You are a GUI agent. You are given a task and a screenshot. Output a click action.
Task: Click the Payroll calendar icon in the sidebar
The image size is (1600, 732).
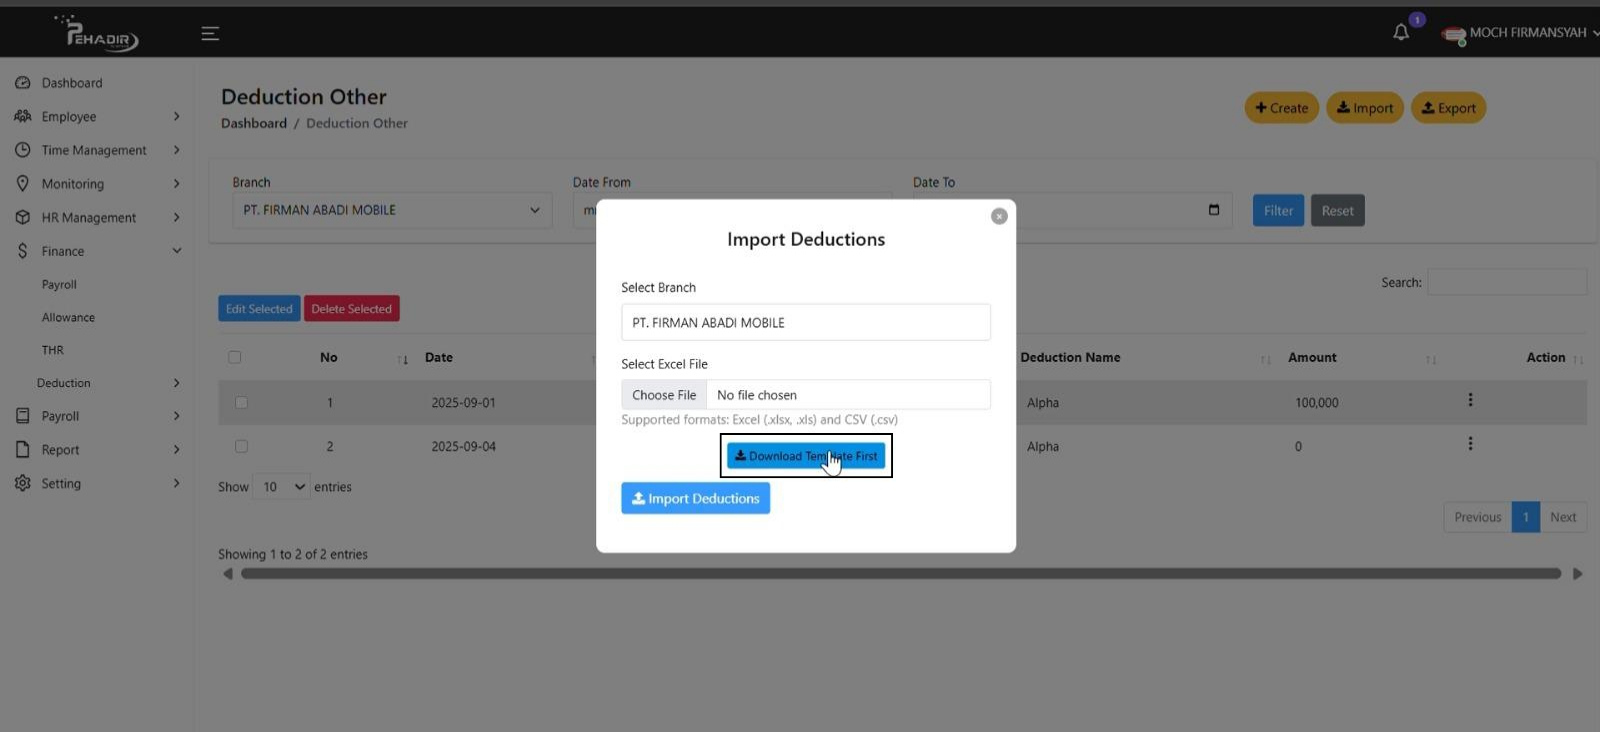pos(23,416)
